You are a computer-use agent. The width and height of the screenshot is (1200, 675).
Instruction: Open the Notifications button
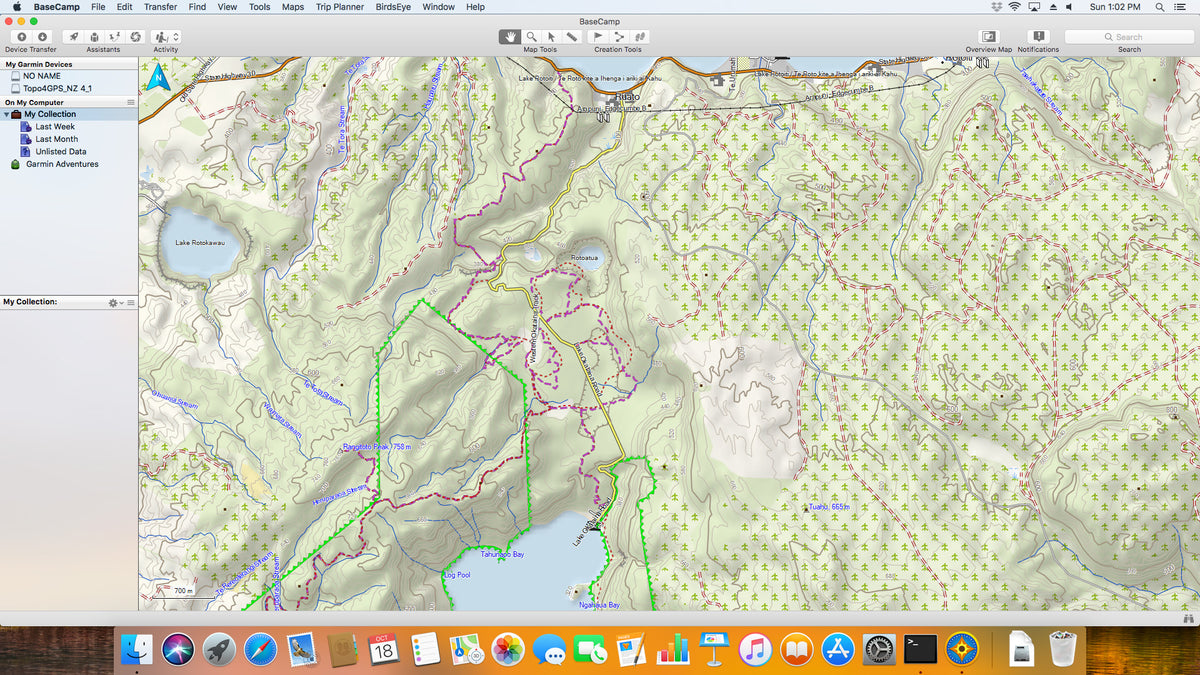tap(1038, 37)
